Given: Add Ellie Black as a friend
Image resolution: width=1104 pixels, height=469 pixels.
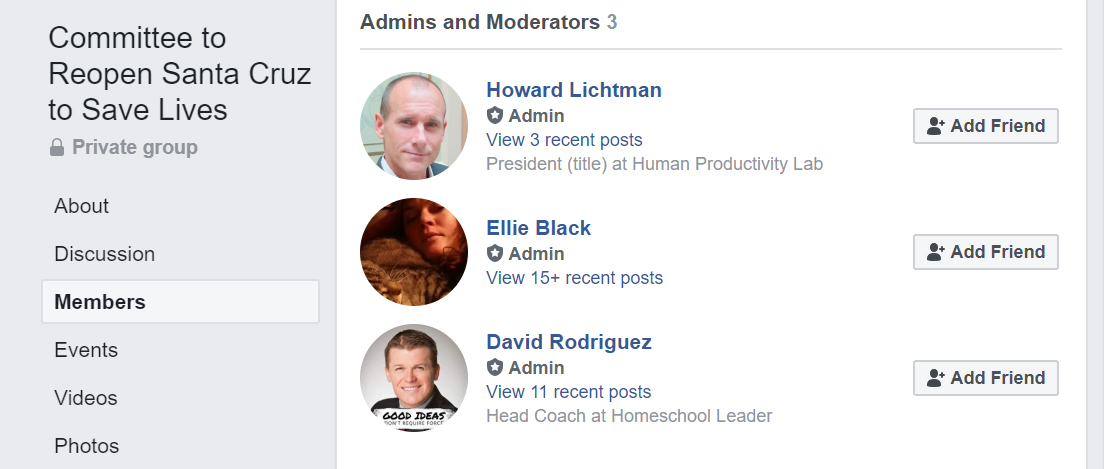Looking at the screenshot, I should [985, 252].
